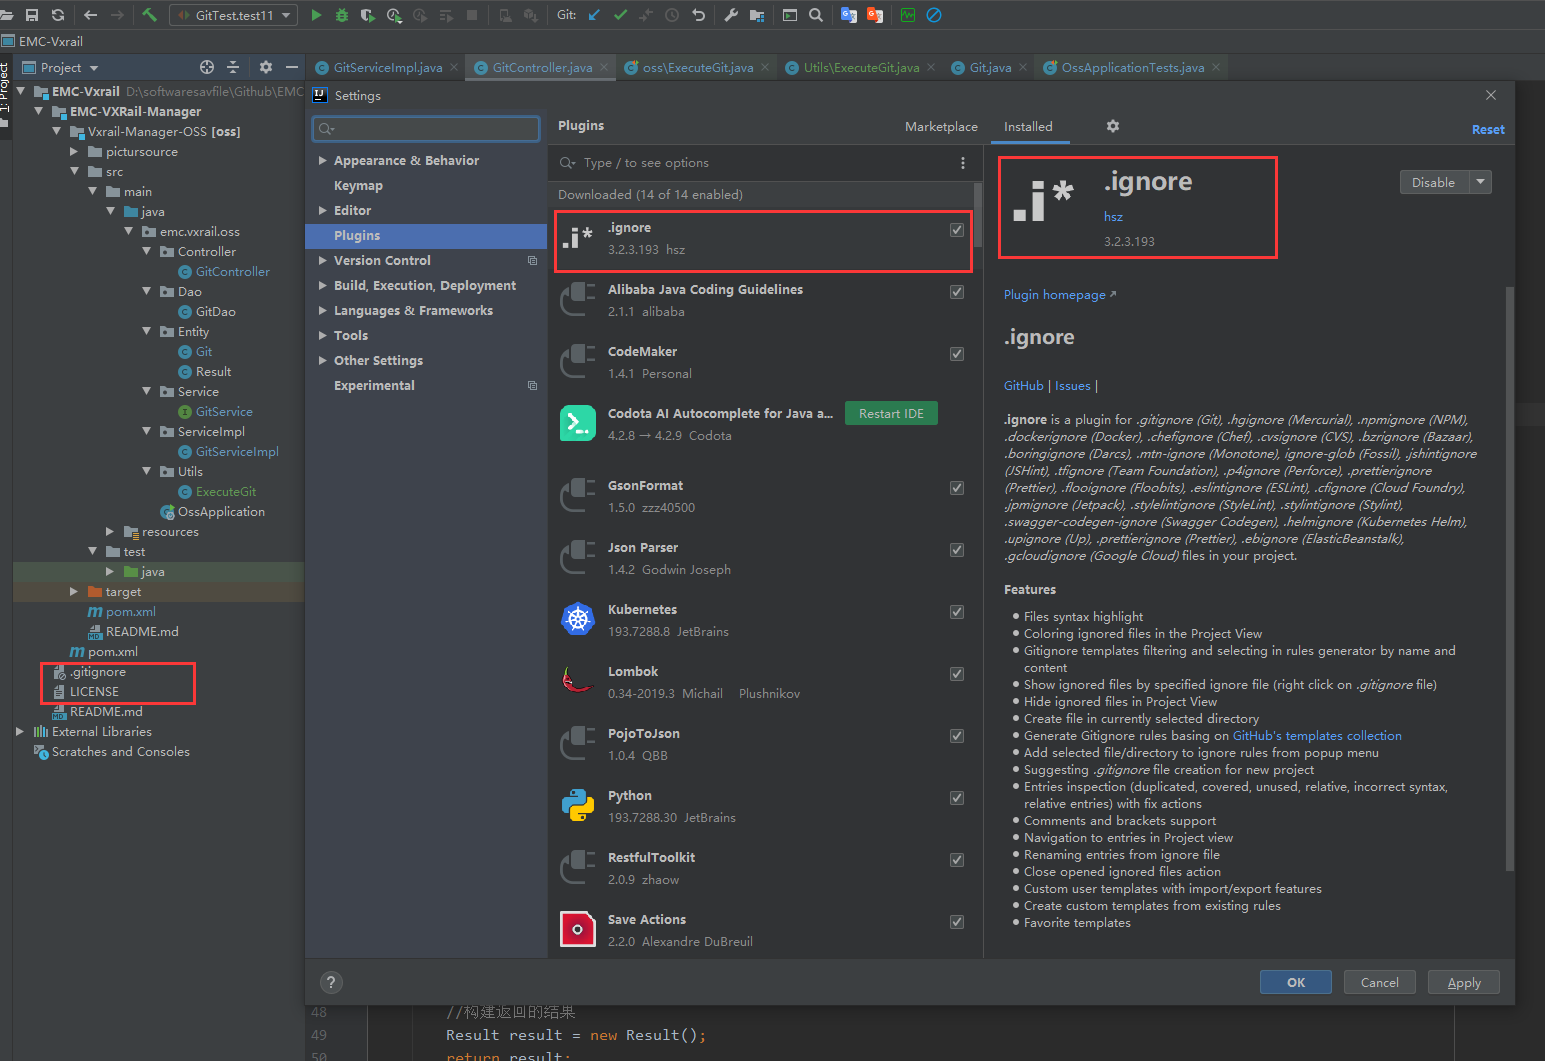Toggle GsonFormat plugin checkbox

pyautogui.click(x=957, y=488)
